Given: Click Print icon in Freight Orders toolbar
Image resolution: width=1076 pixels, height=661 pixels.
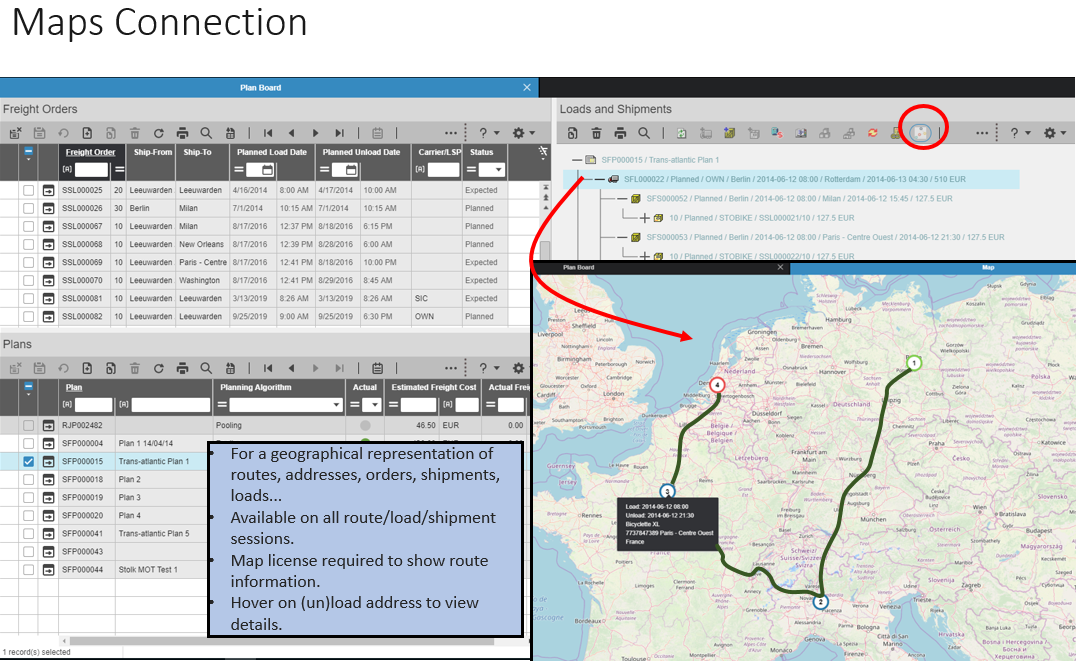Looking at the screenshot, I should pos(182,133).
